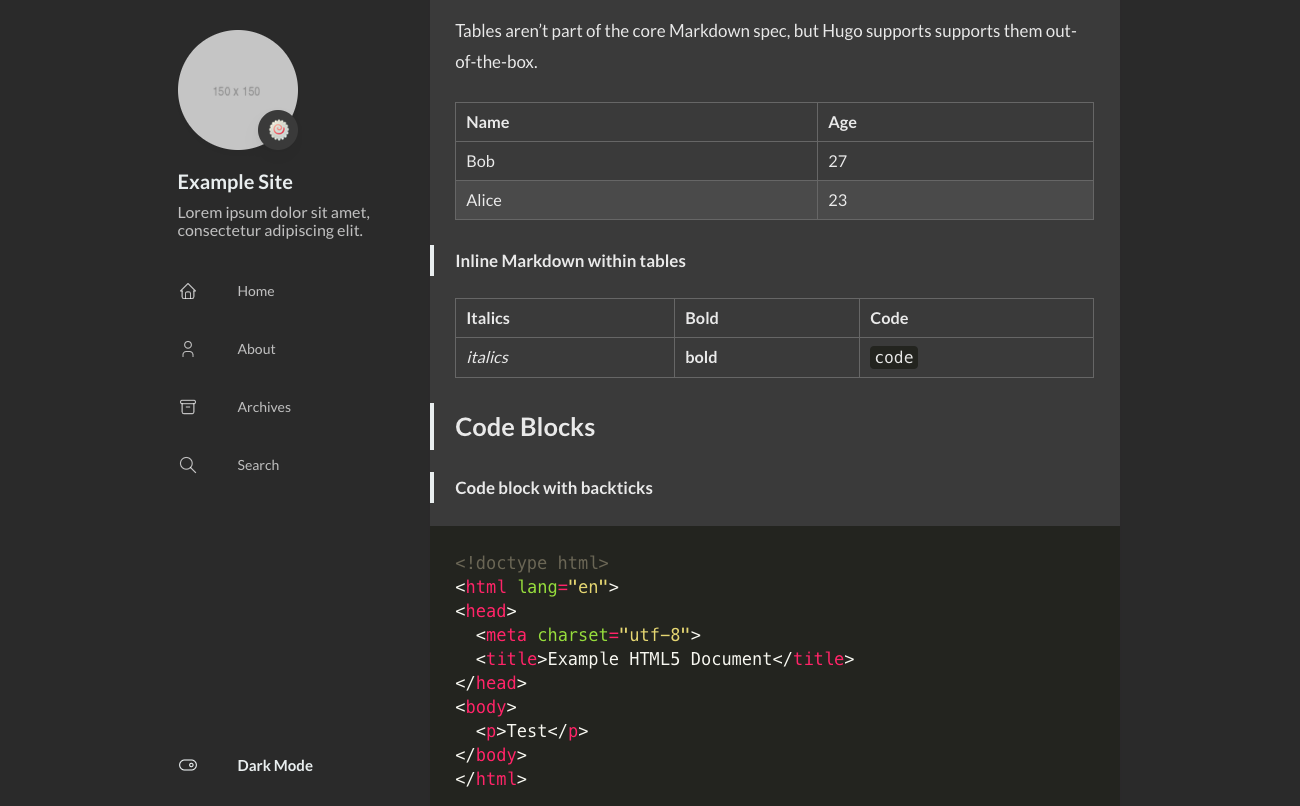Click the '<p>Test</p>' code line
The image size is (1300, 806).
click(532, 731)
